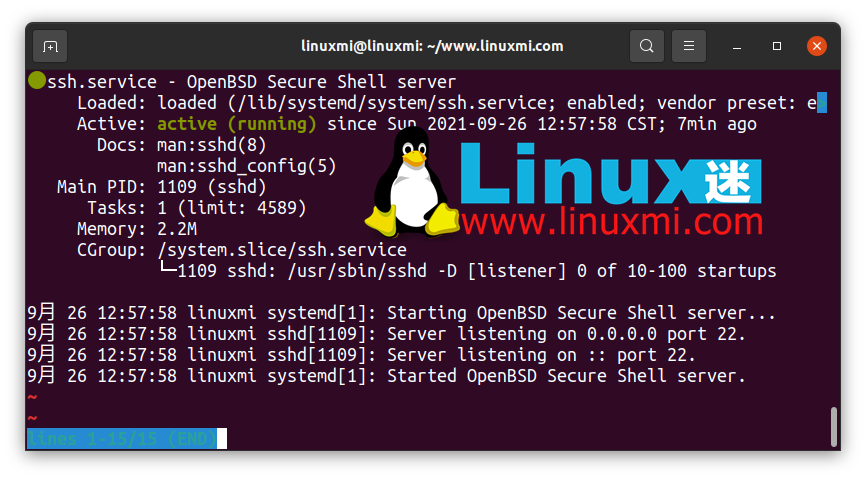Click the 'Started OpenBSD Secure Shell server.' log line
Screen dimensions: 866x479
pyautogui.click(x=386, y=376)
